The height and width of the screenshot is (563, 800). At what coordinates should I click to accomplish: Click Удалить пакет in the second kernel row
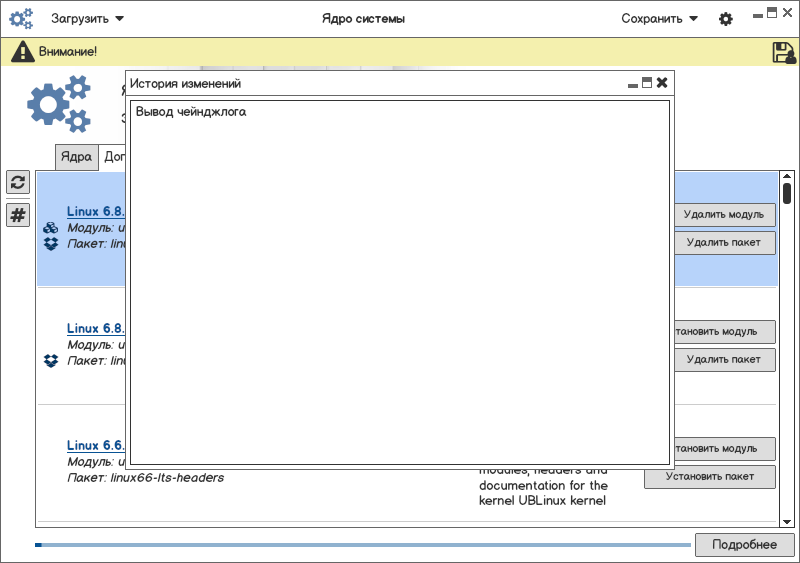click(725, 360)
